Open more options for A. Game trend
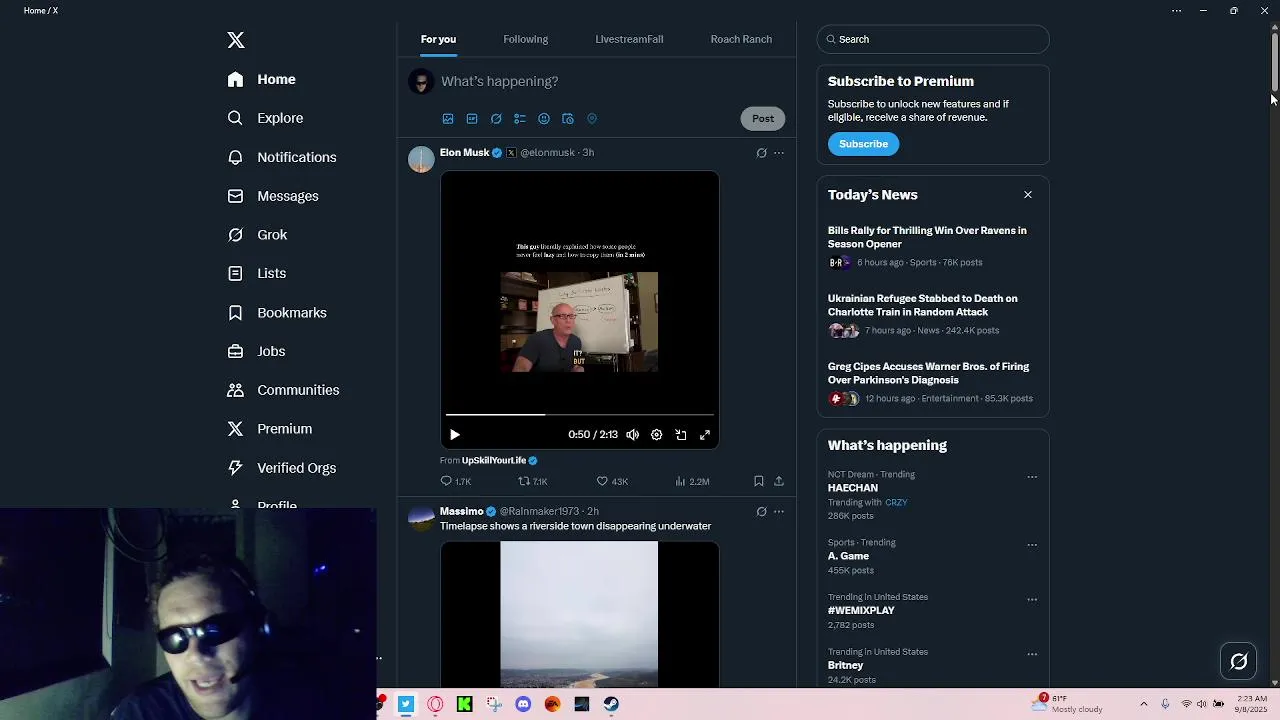The height and width of the screenshot is (720, 1280). (x=1032, y=545)
